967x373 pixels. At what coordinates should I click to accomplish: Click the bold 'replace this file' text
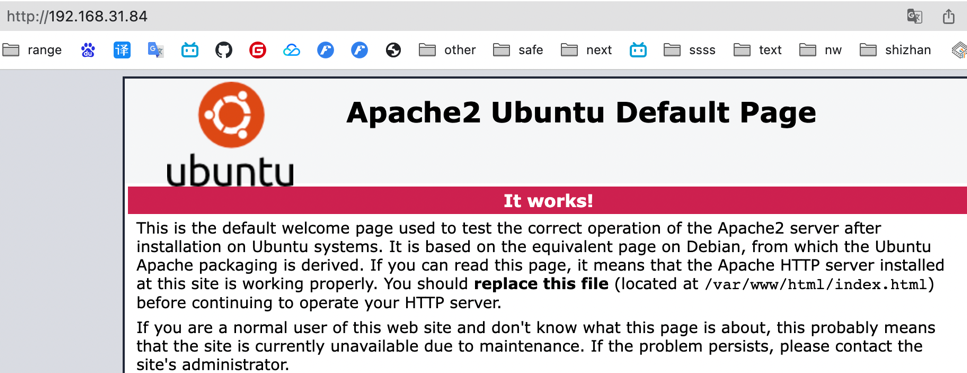541,285
